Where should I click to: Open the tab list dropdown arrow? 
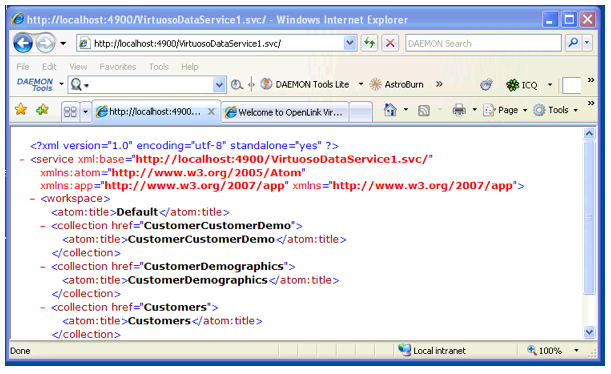pyautogui.click(x=85, y=112)
